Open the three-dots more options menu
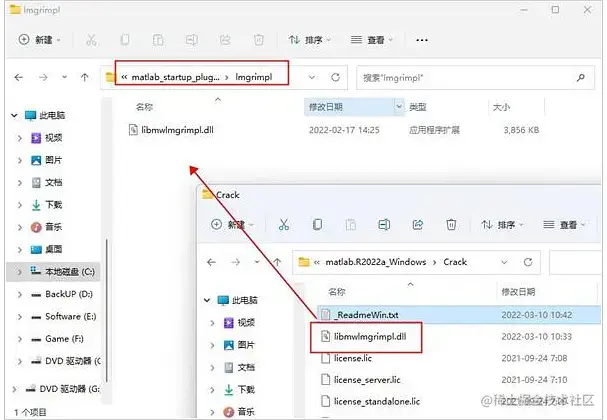Image resolution: width=607 pixels, height=420 pixels. (x=422, y=40)
